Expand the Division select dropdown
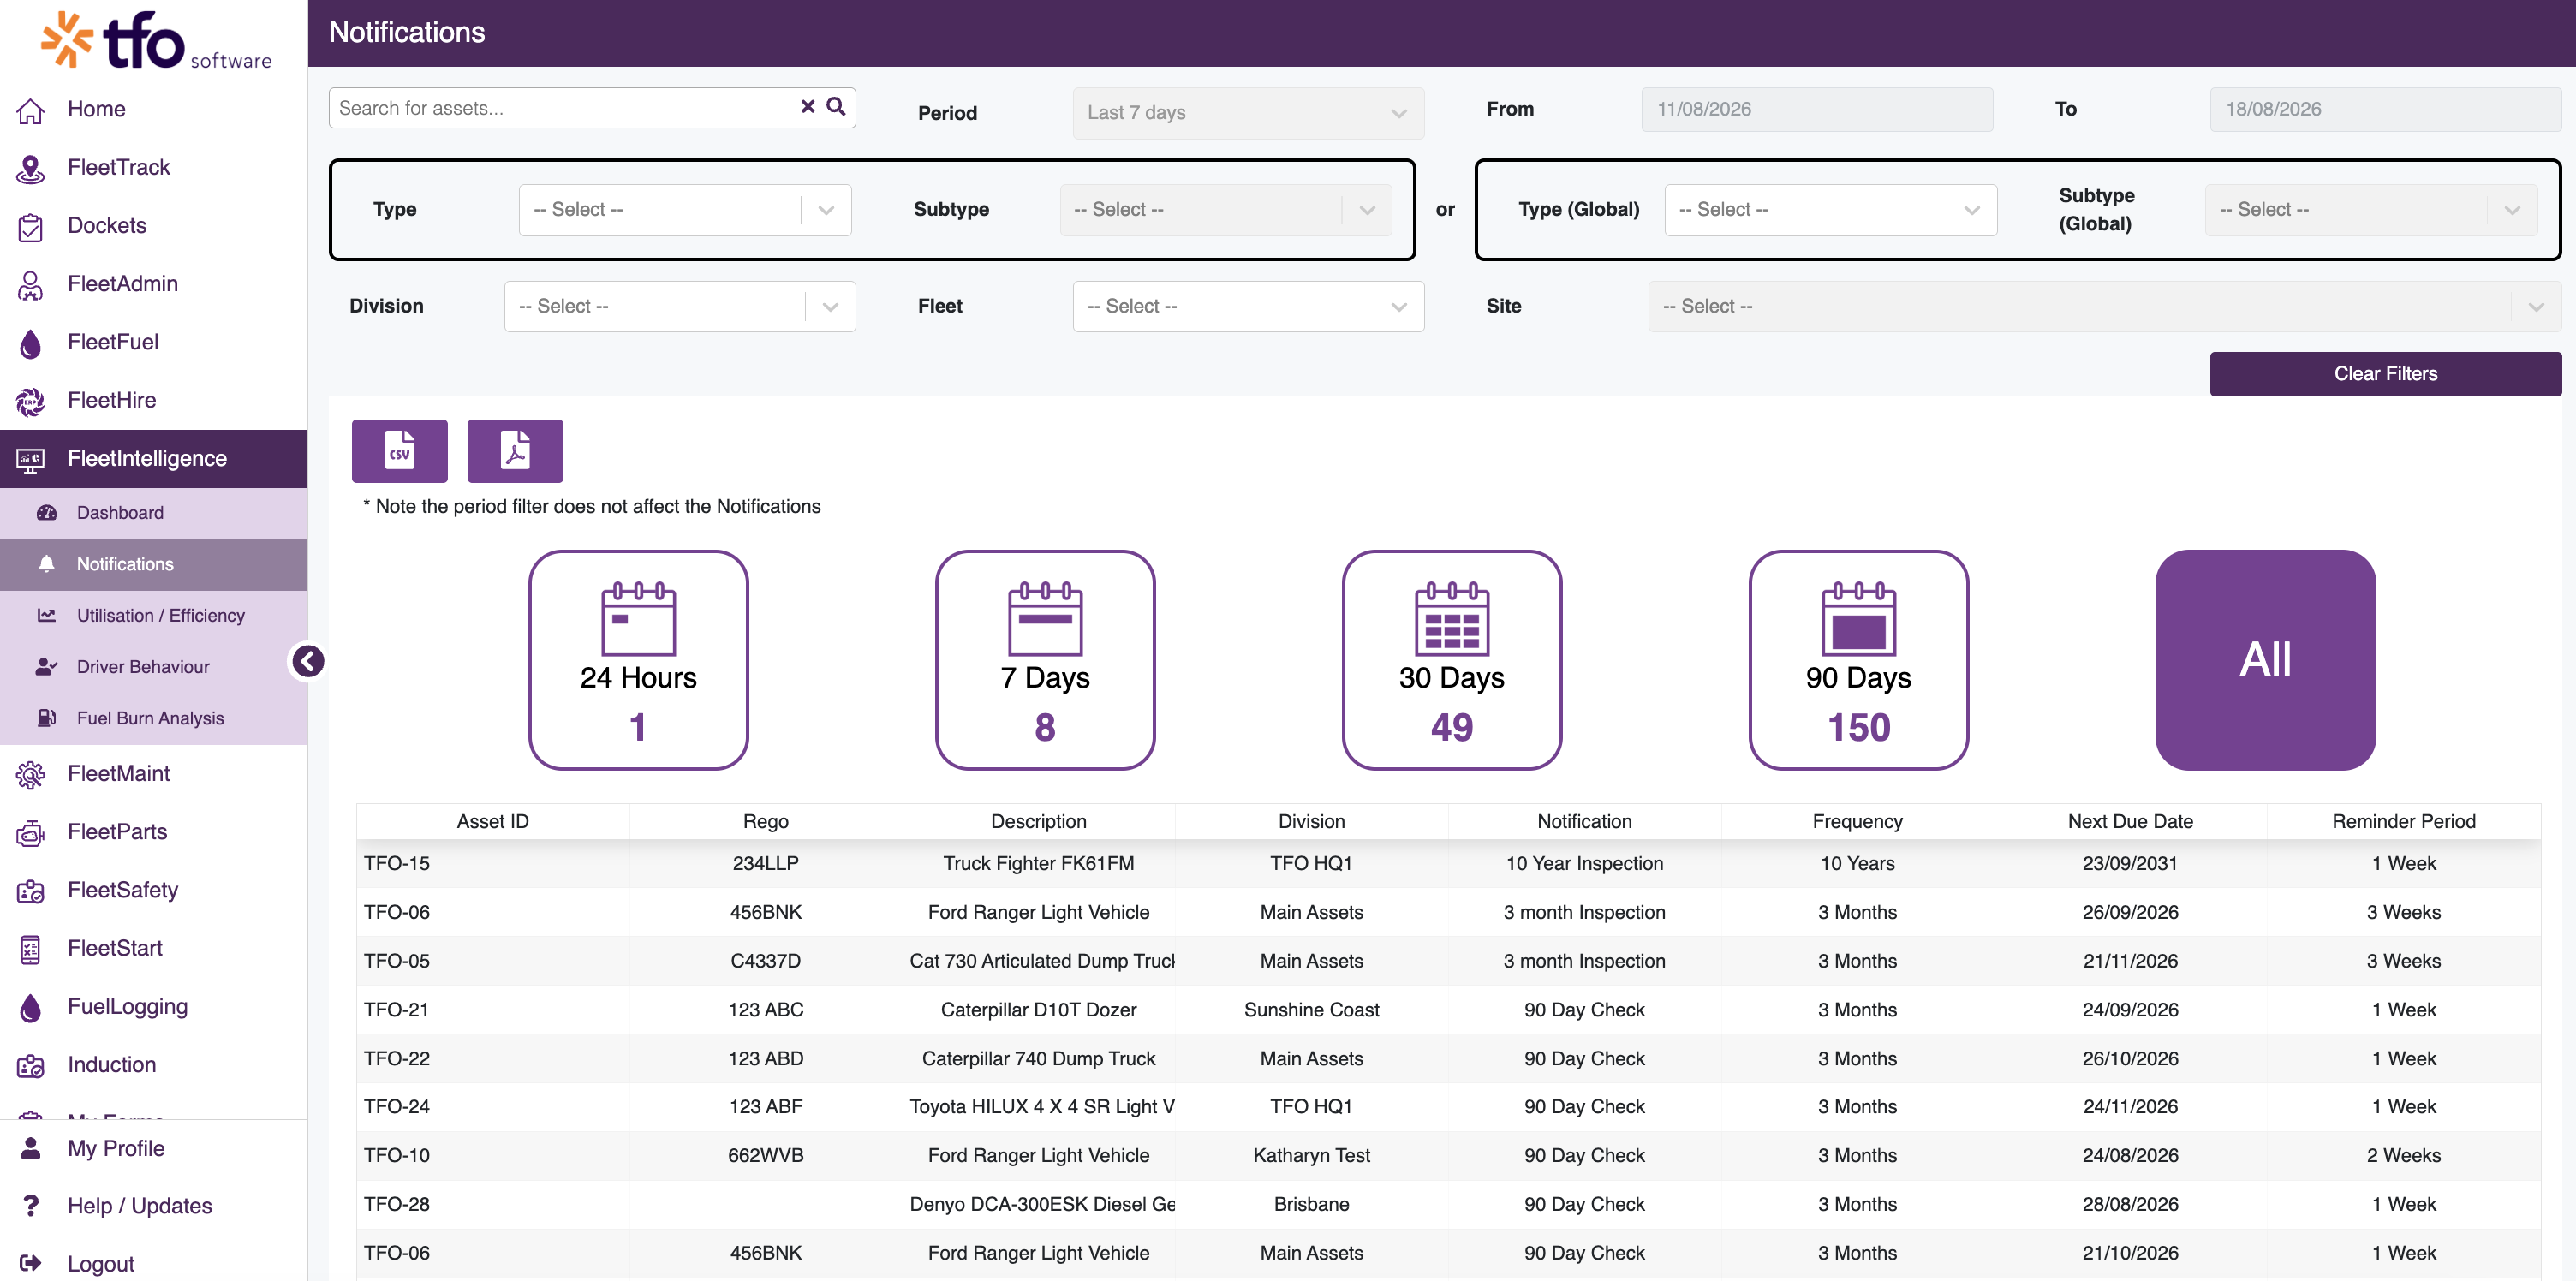The height and width of the screenshot is (1281, 2576). coord(680,307)
